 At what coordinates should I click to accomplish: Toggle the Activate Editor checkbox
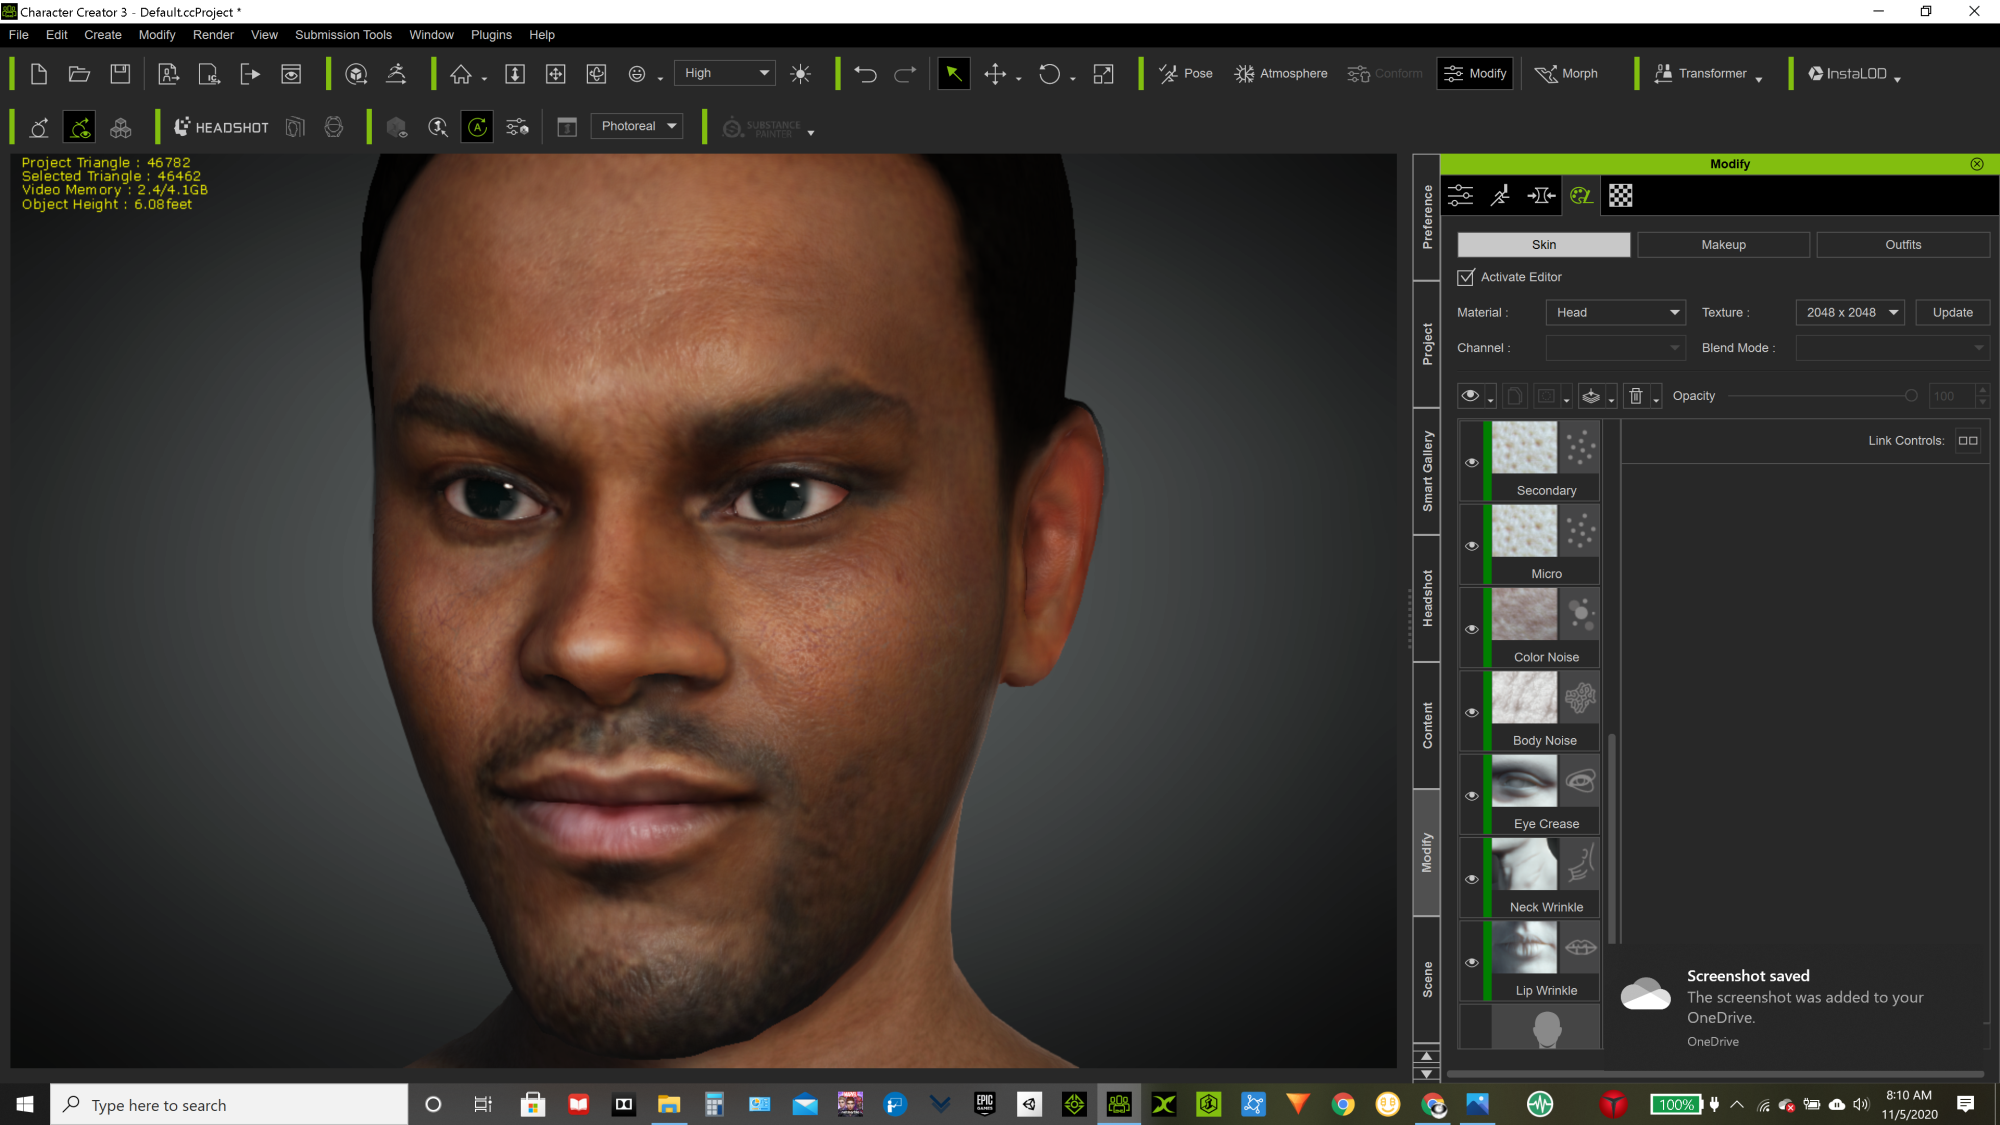(x=1466, y=277)
